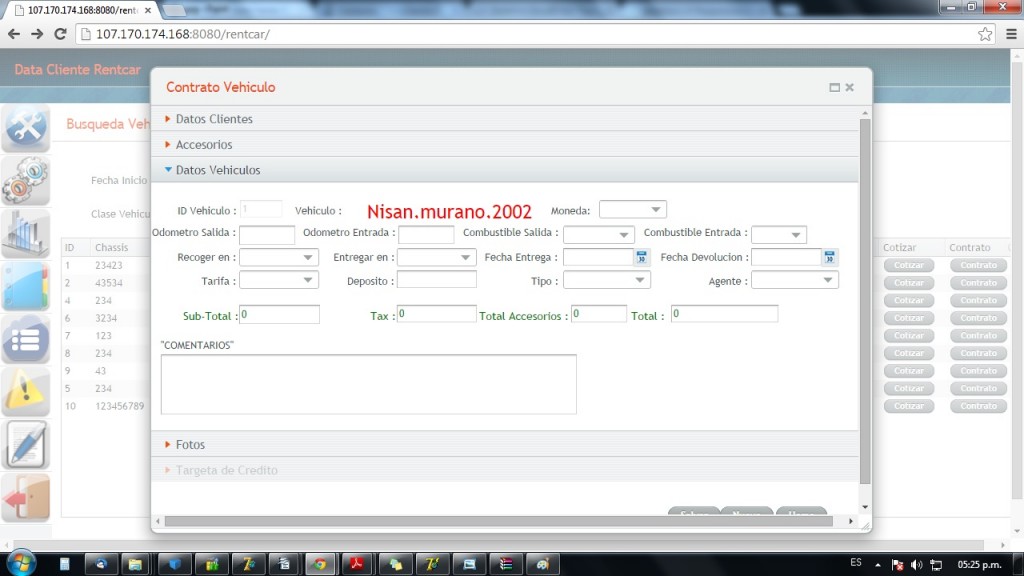Click Contrato for chassis 123 row
The width and height of the screenshot is (1024, 576).
click(978, 336)
